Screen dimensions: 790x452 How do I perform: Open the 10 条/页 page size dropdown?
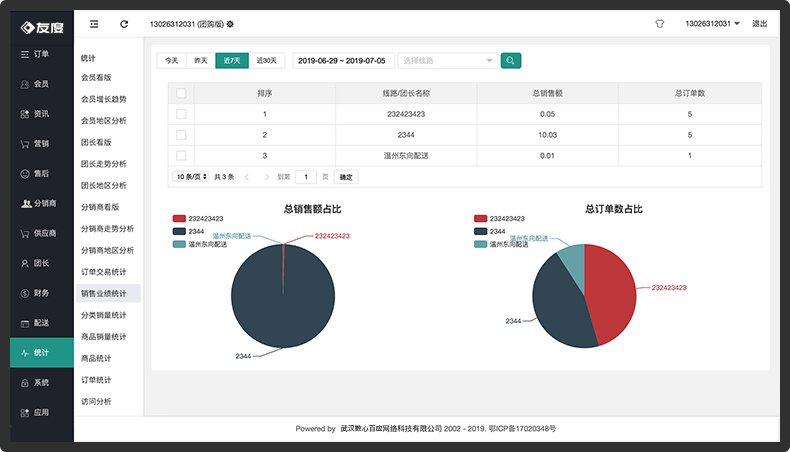[x=190, y=177]
